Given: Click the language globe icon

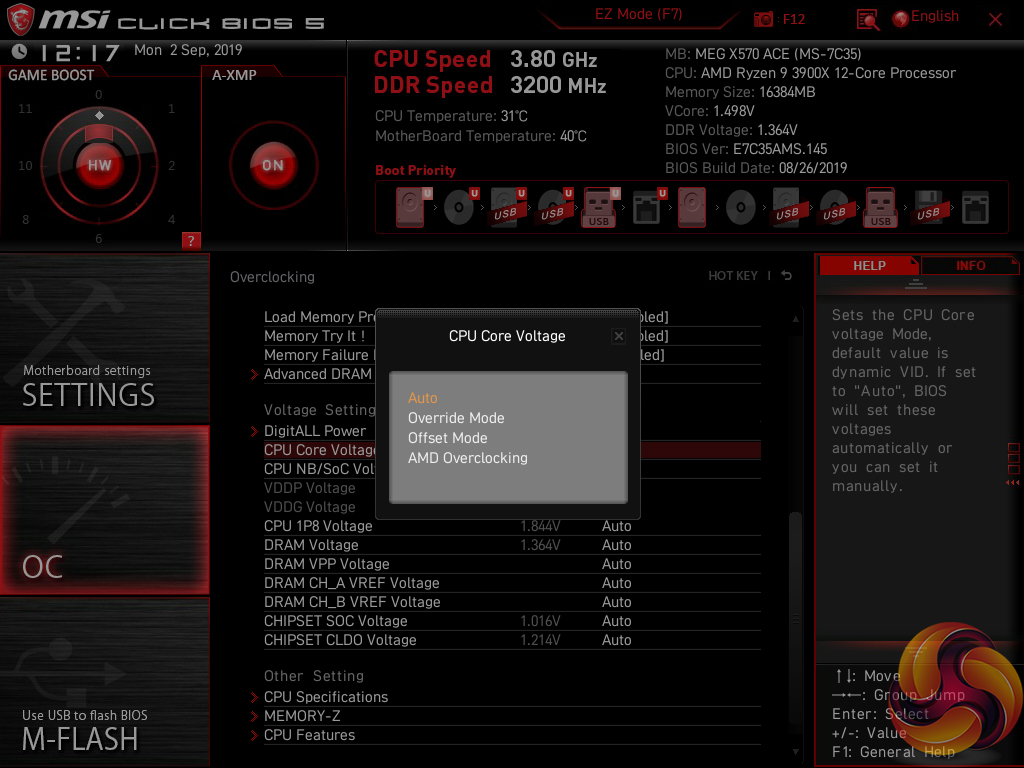Looking at the screenshot, I should 900,18.
